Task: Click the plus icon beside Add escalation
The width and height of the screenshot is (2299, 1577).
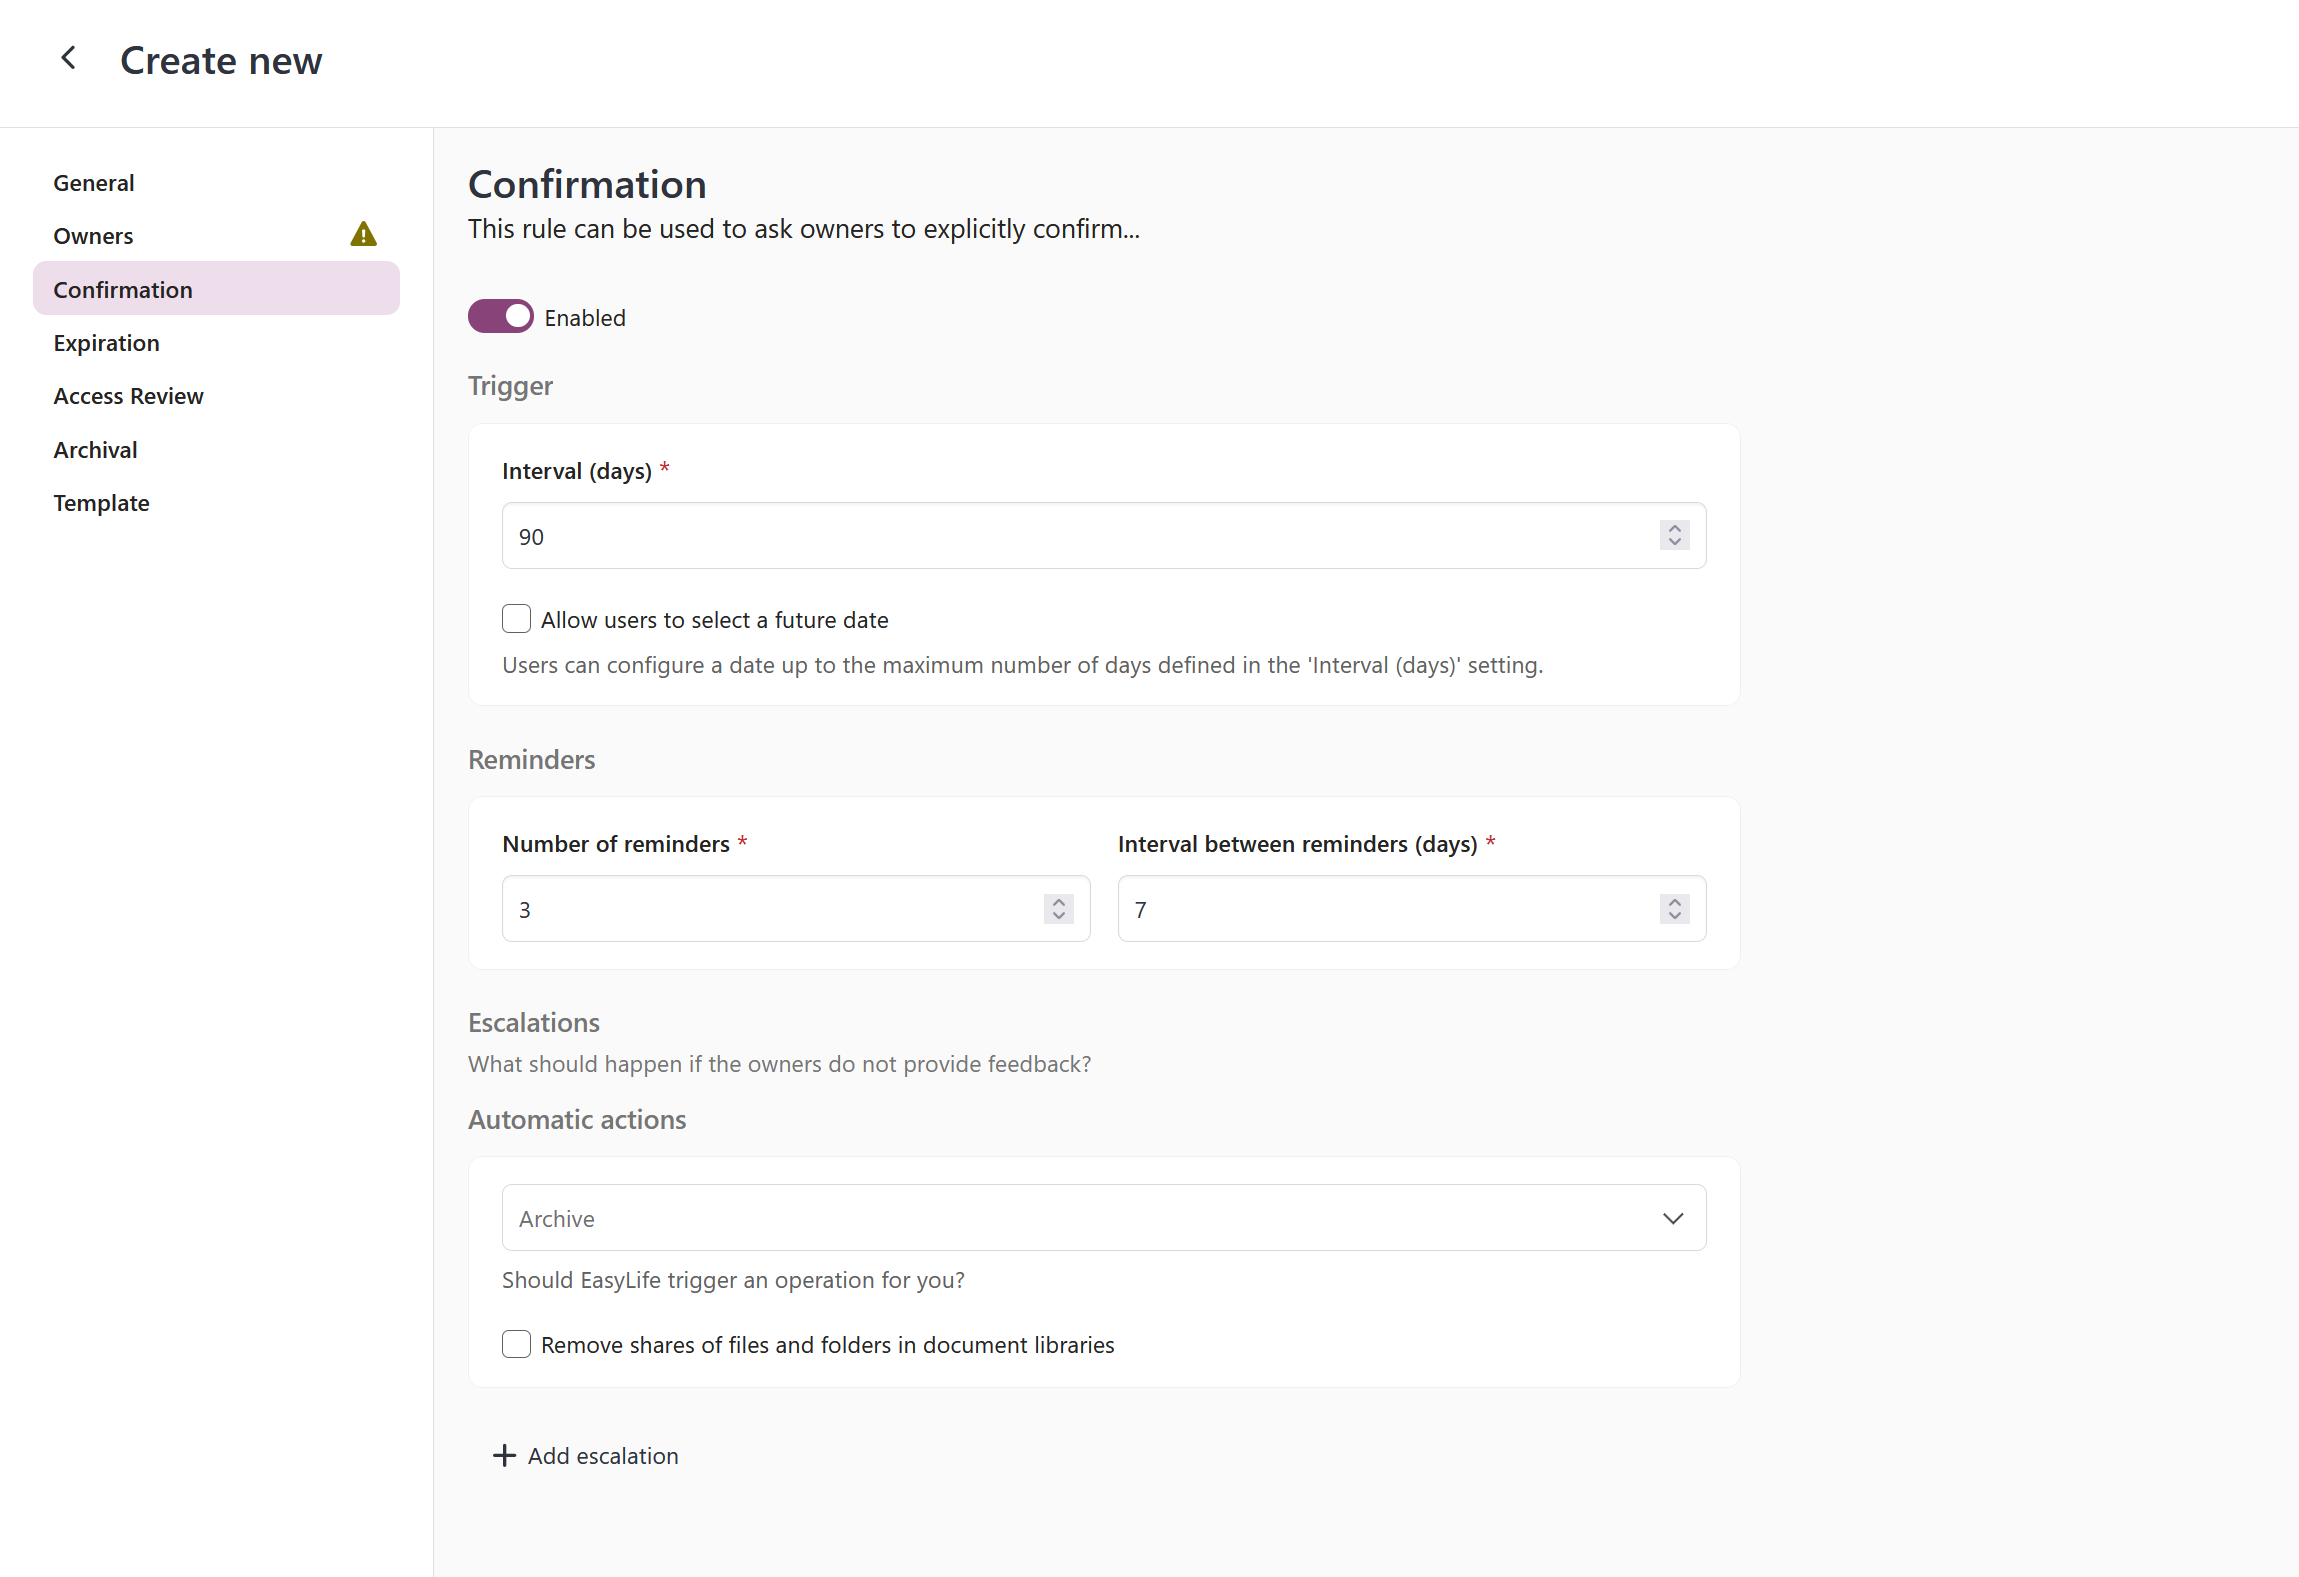Action: point(503,1456)
